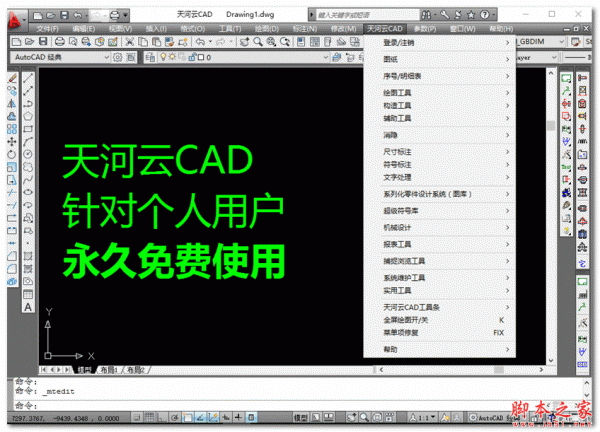
Task: Expand the 登录/注销 submenu
Action: [439, 42]
